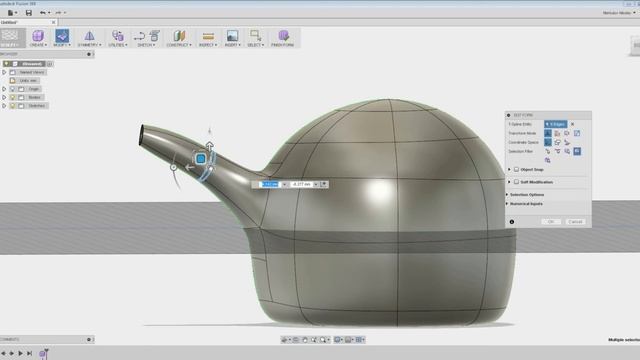The height and width of the screenshot is (360, 640).
Task: Open the SELECT dropdown menu
Action: (x=256, y=45)
